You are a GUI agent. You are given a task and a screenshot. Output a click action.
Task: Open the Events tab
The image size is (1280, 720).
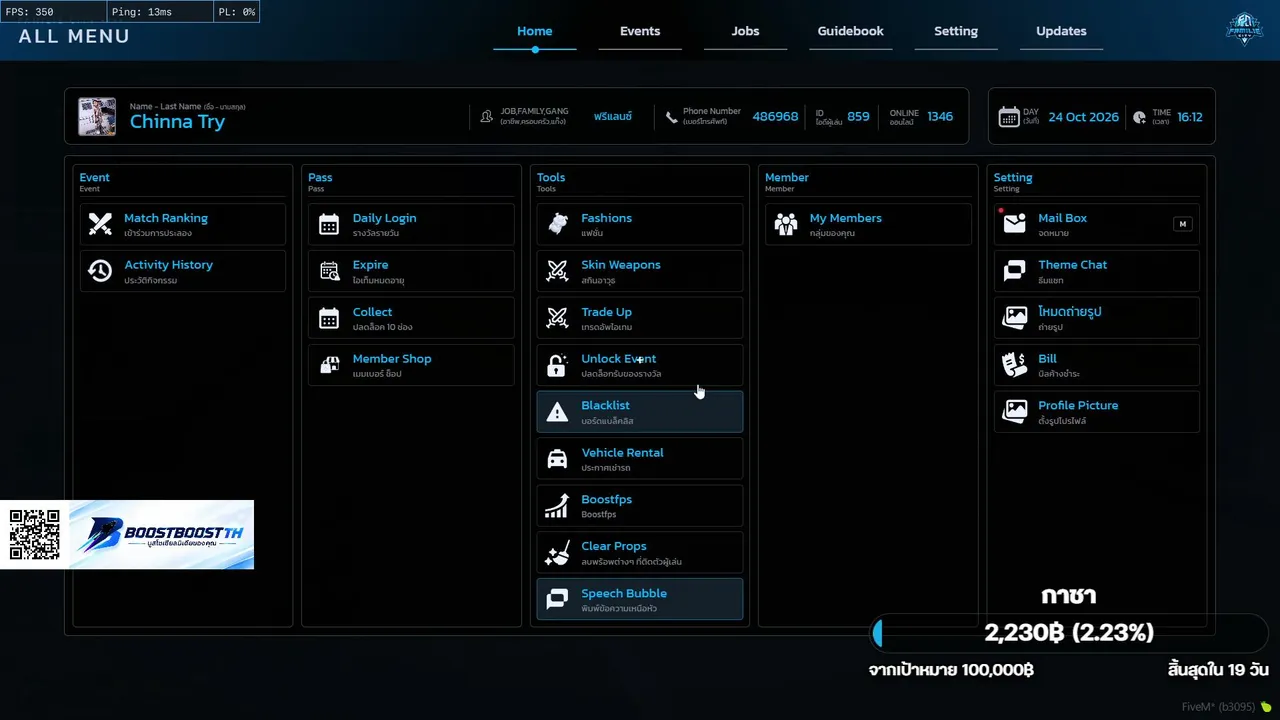(640, 31)
